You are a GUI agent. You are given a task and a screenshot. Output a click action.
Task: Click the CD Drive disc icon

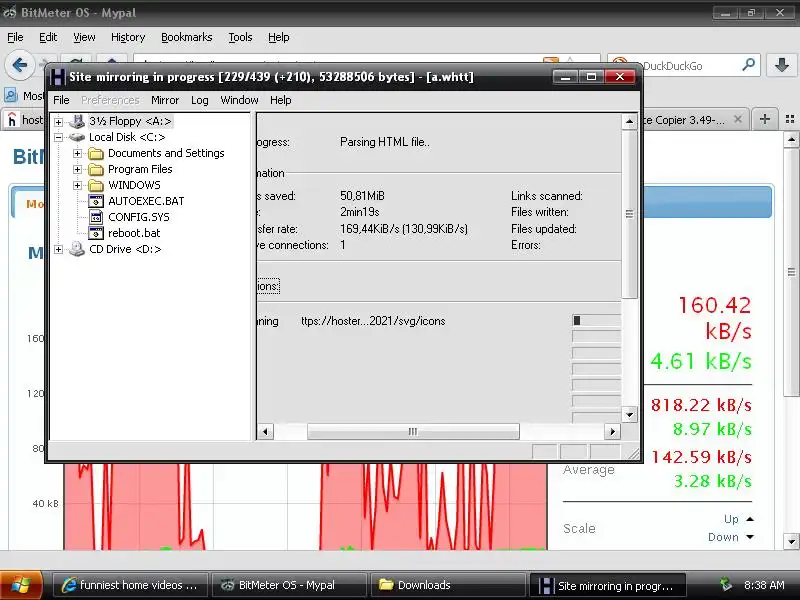coord(77,249)
